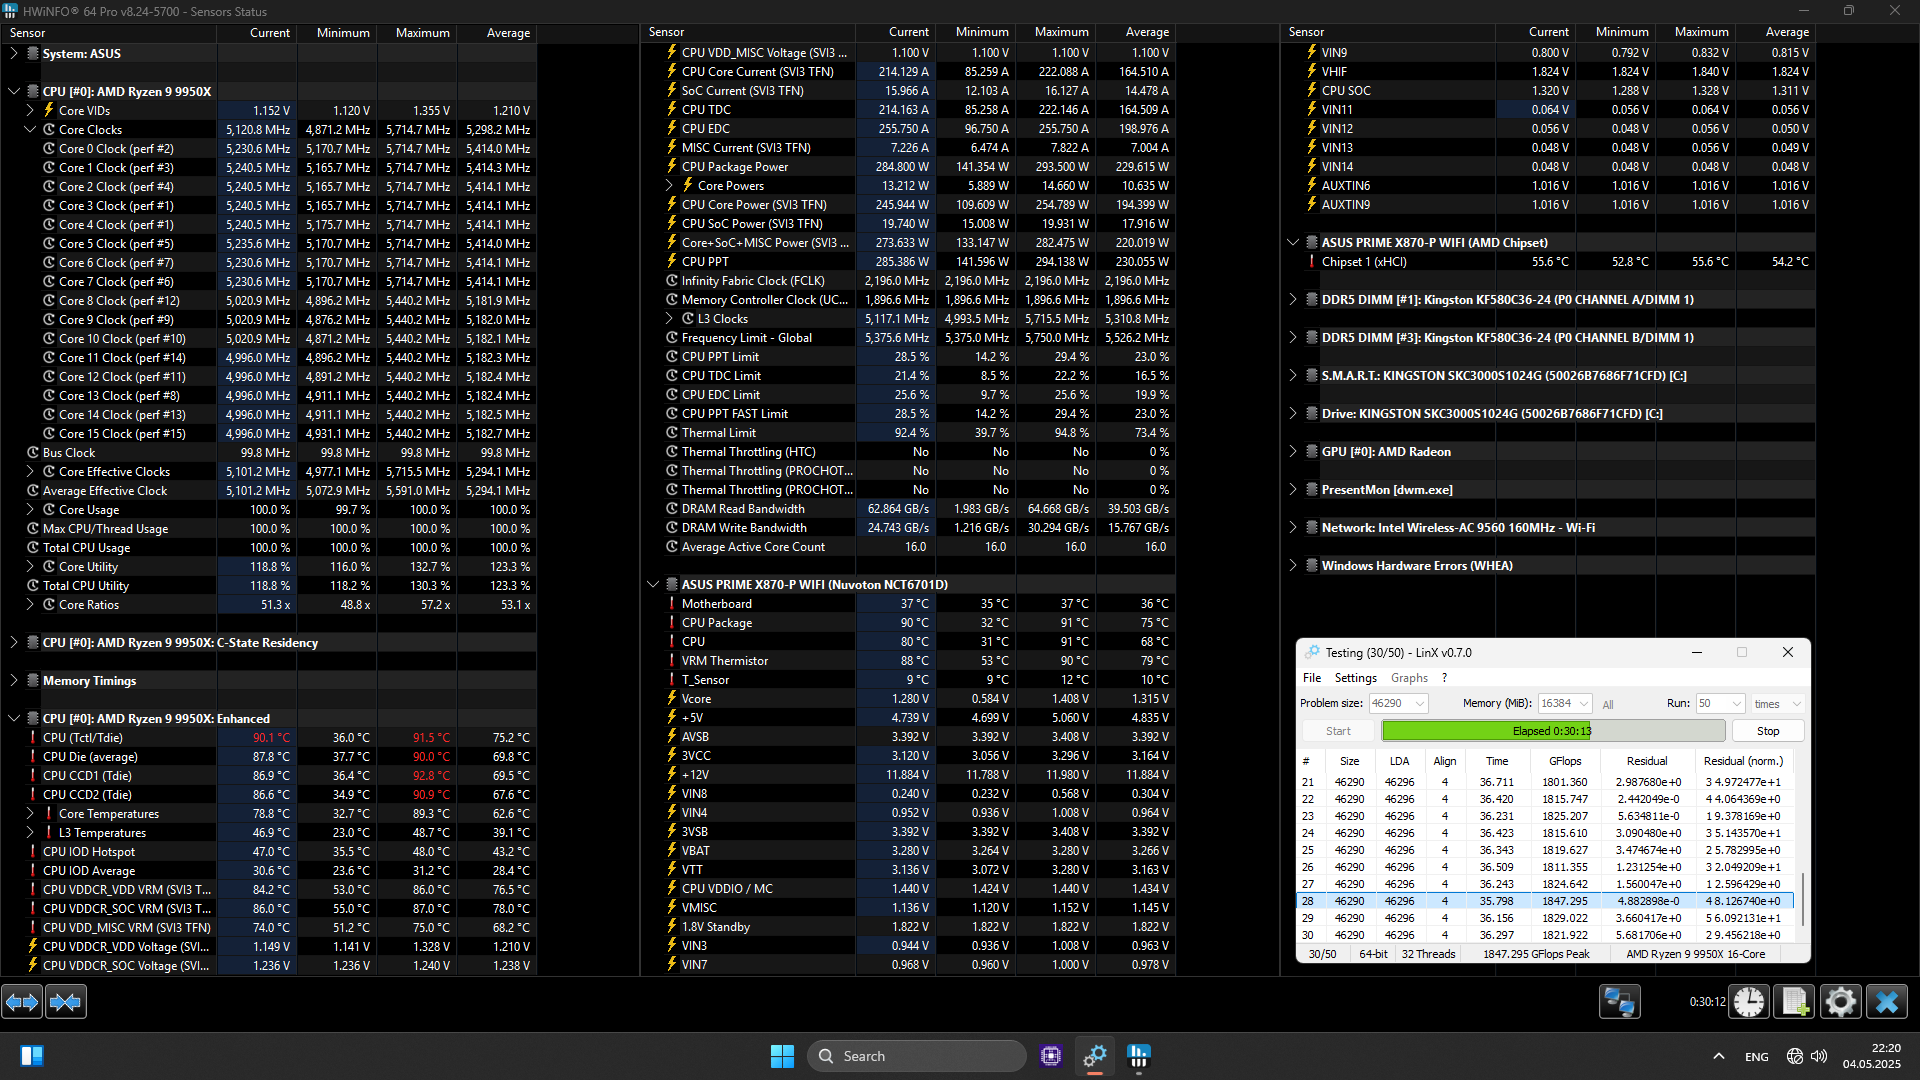Open the Settings menu in LinX
Image resolution: width=1920 pixels, height=1080 pixels.
click(1355, 678)
